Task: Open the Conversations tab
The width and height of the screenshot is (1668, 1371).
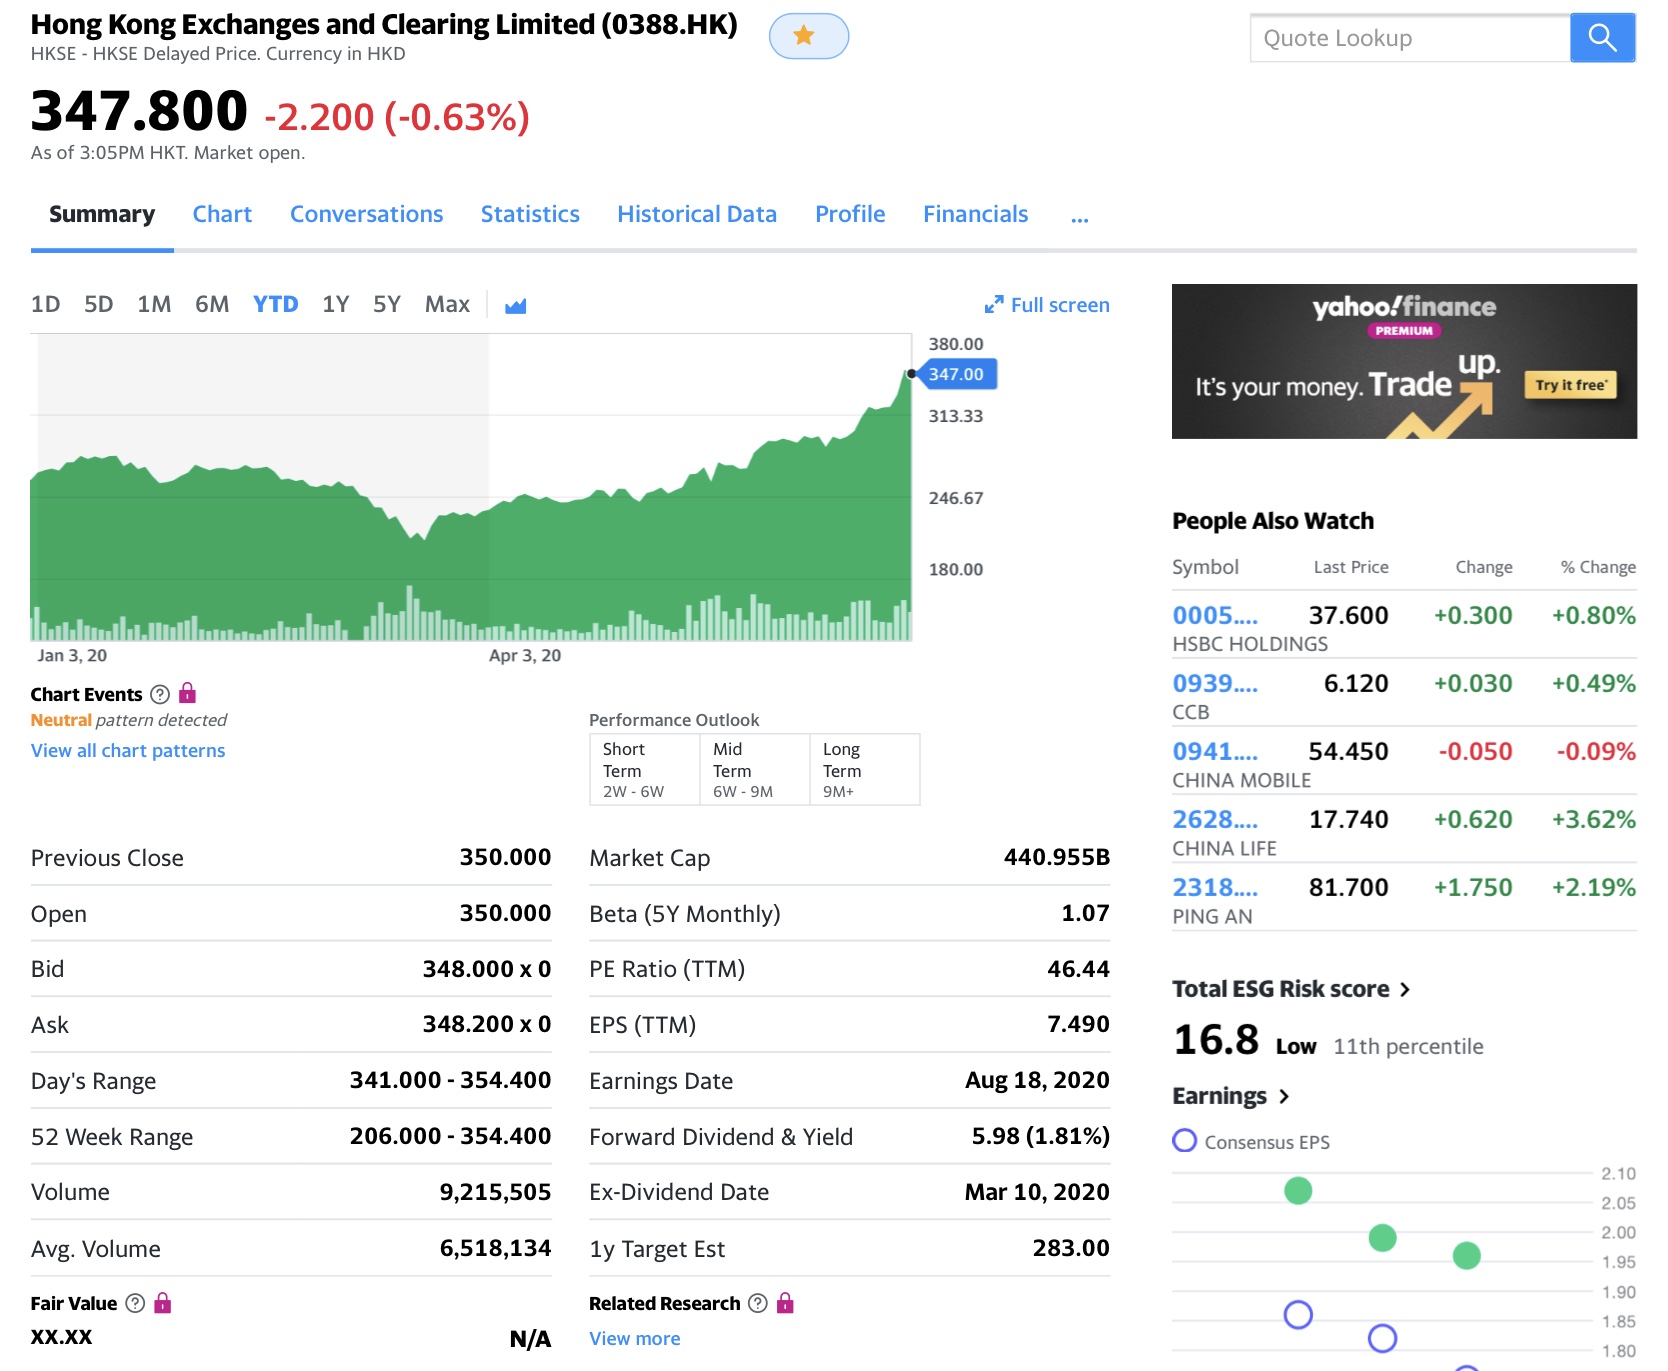Action: 367,214
